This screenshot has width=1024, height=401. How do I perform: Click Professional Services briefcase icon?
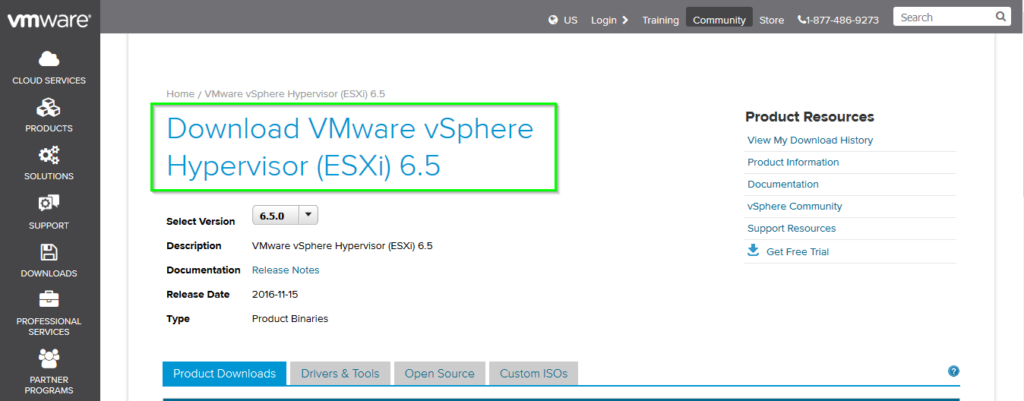tap(49, 300)
